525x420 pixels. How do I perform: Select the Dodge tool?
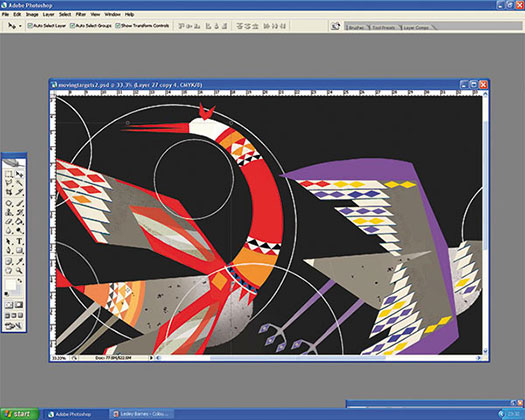(19, 230)
